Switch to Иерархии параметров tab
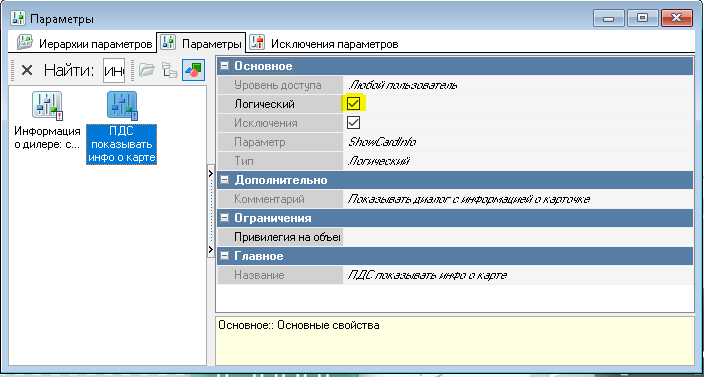 point(84,44)
